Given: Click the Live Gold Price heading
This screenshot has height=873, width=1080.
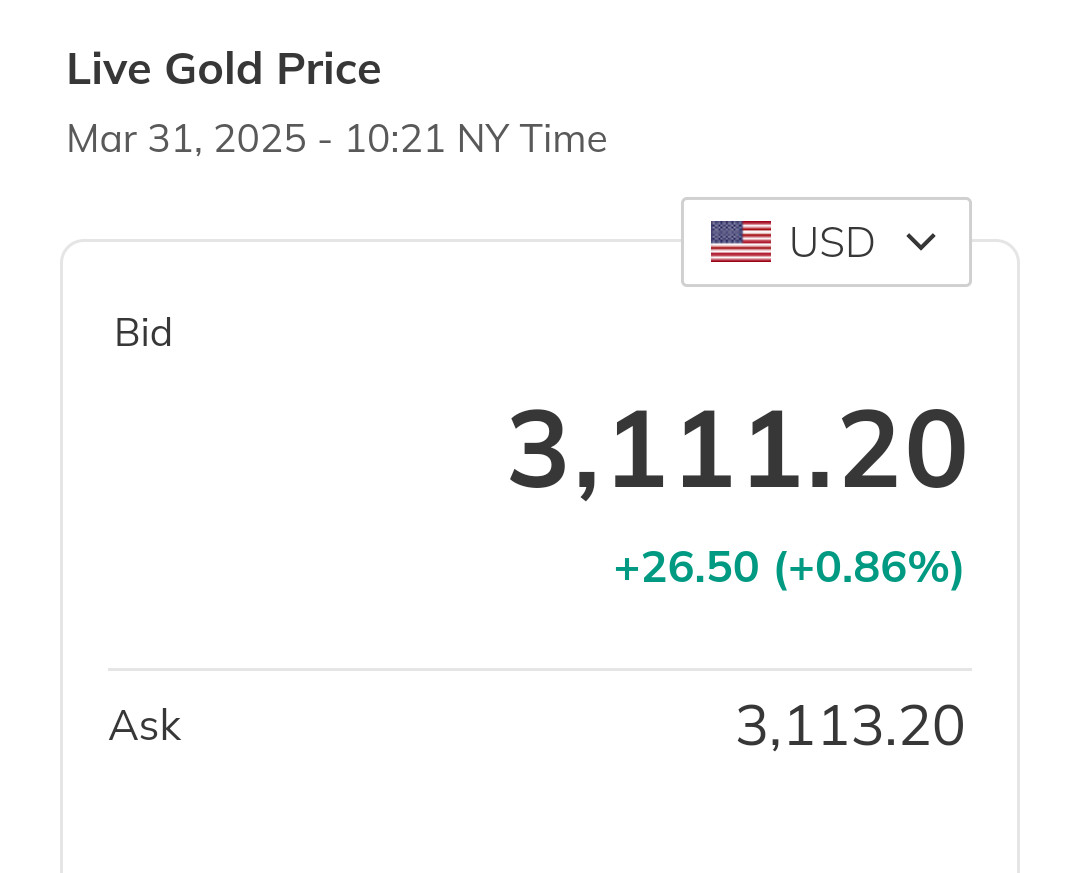Looking at the screenshot, I should pos(224,70).
